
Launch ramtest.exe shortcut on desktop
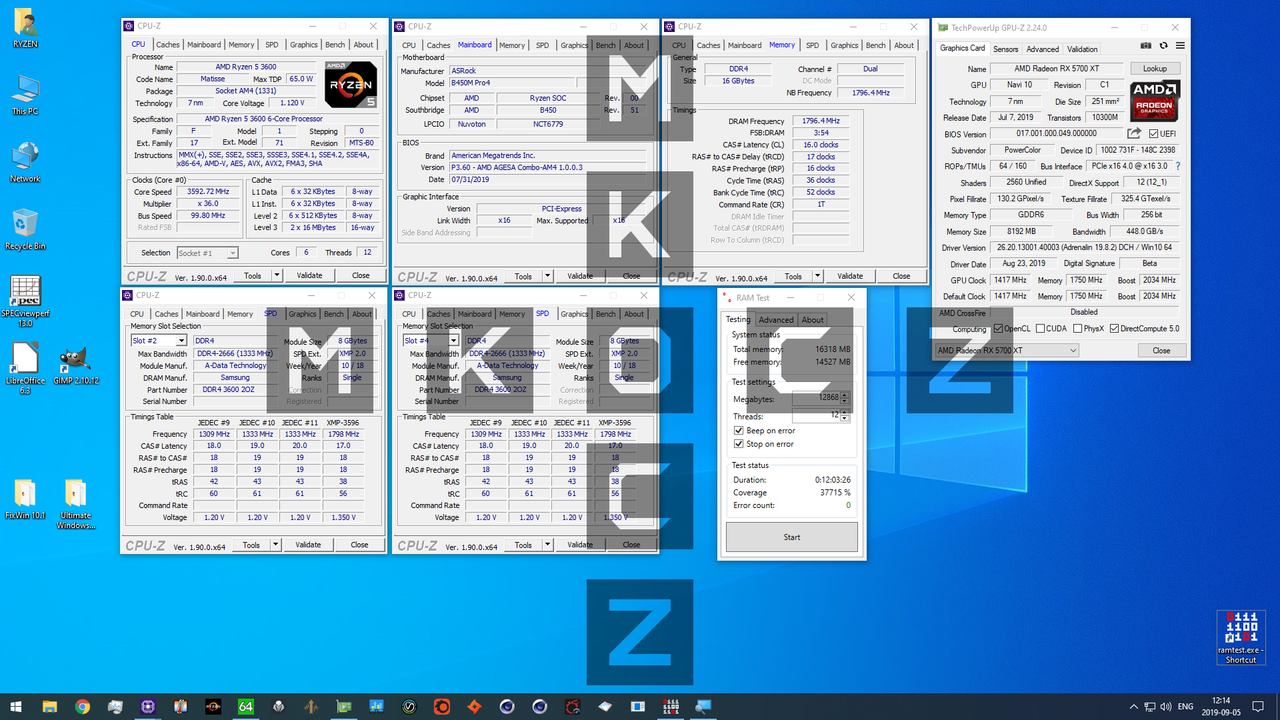1240,637
